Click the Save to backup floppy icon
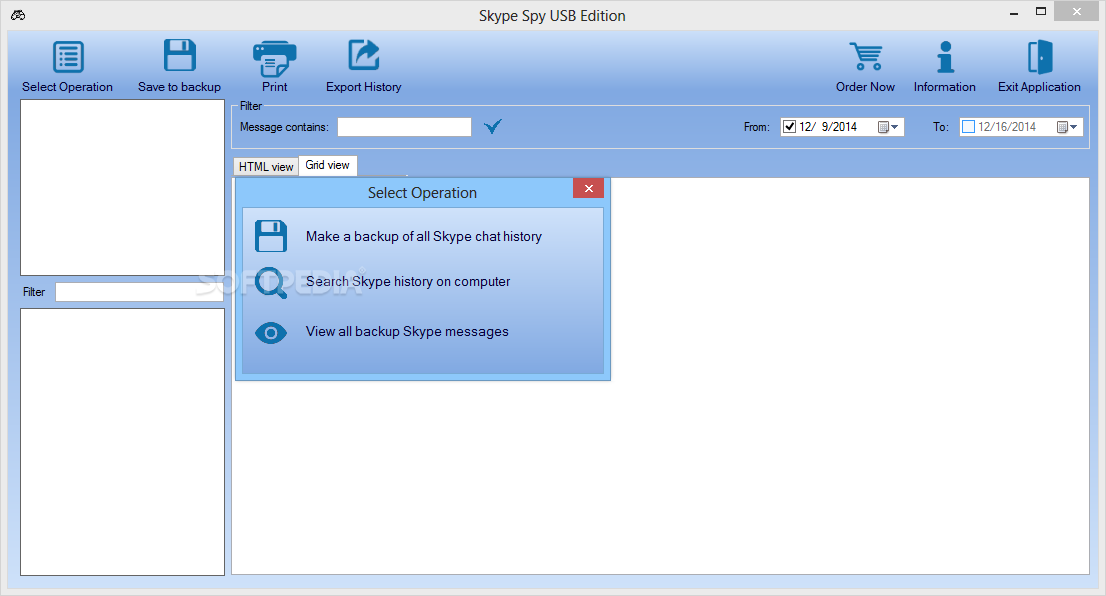1106x596 pixels. pos(180,55)
